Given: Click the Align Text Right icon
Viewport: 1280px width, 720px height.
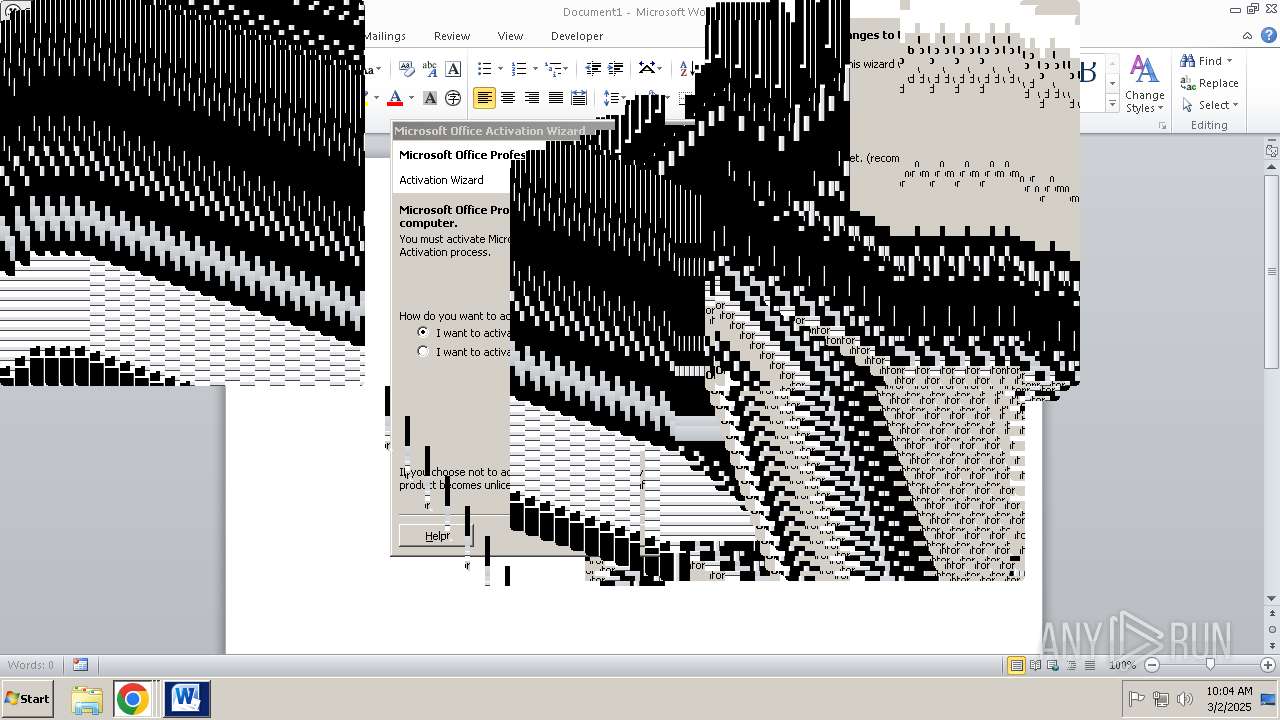Looking at the screenshot, I should click(532, 98).
